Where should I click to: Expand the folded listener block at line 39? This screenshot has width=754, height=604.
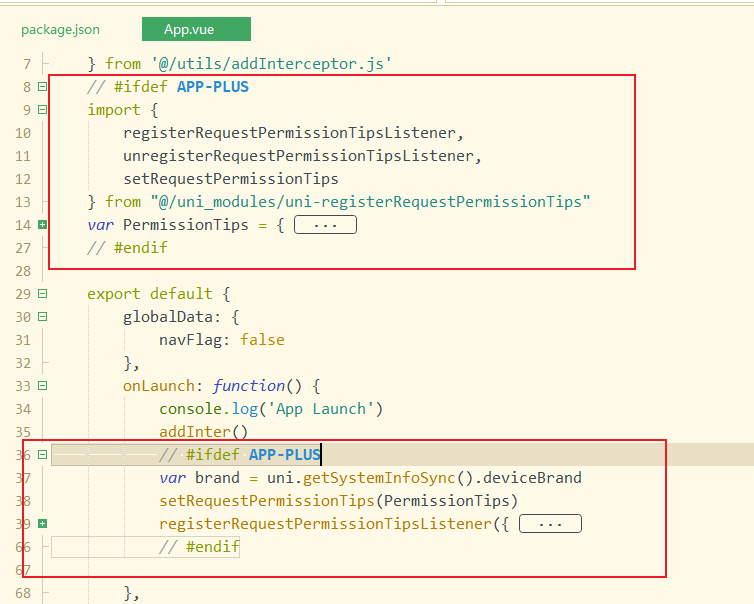[42, 524]
